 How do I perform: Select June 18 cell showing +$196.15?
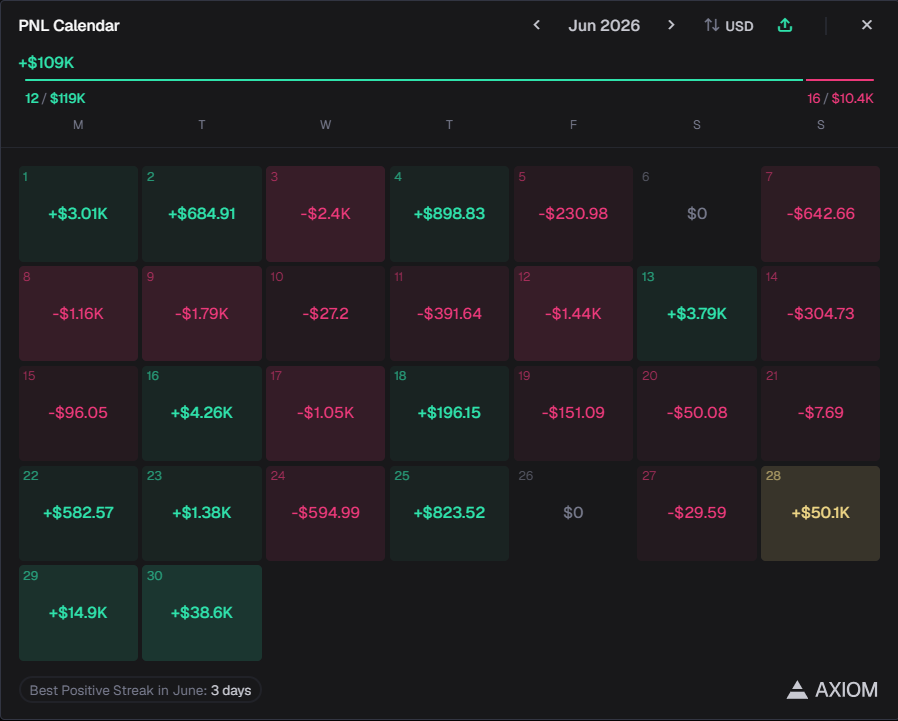(449, 413)
